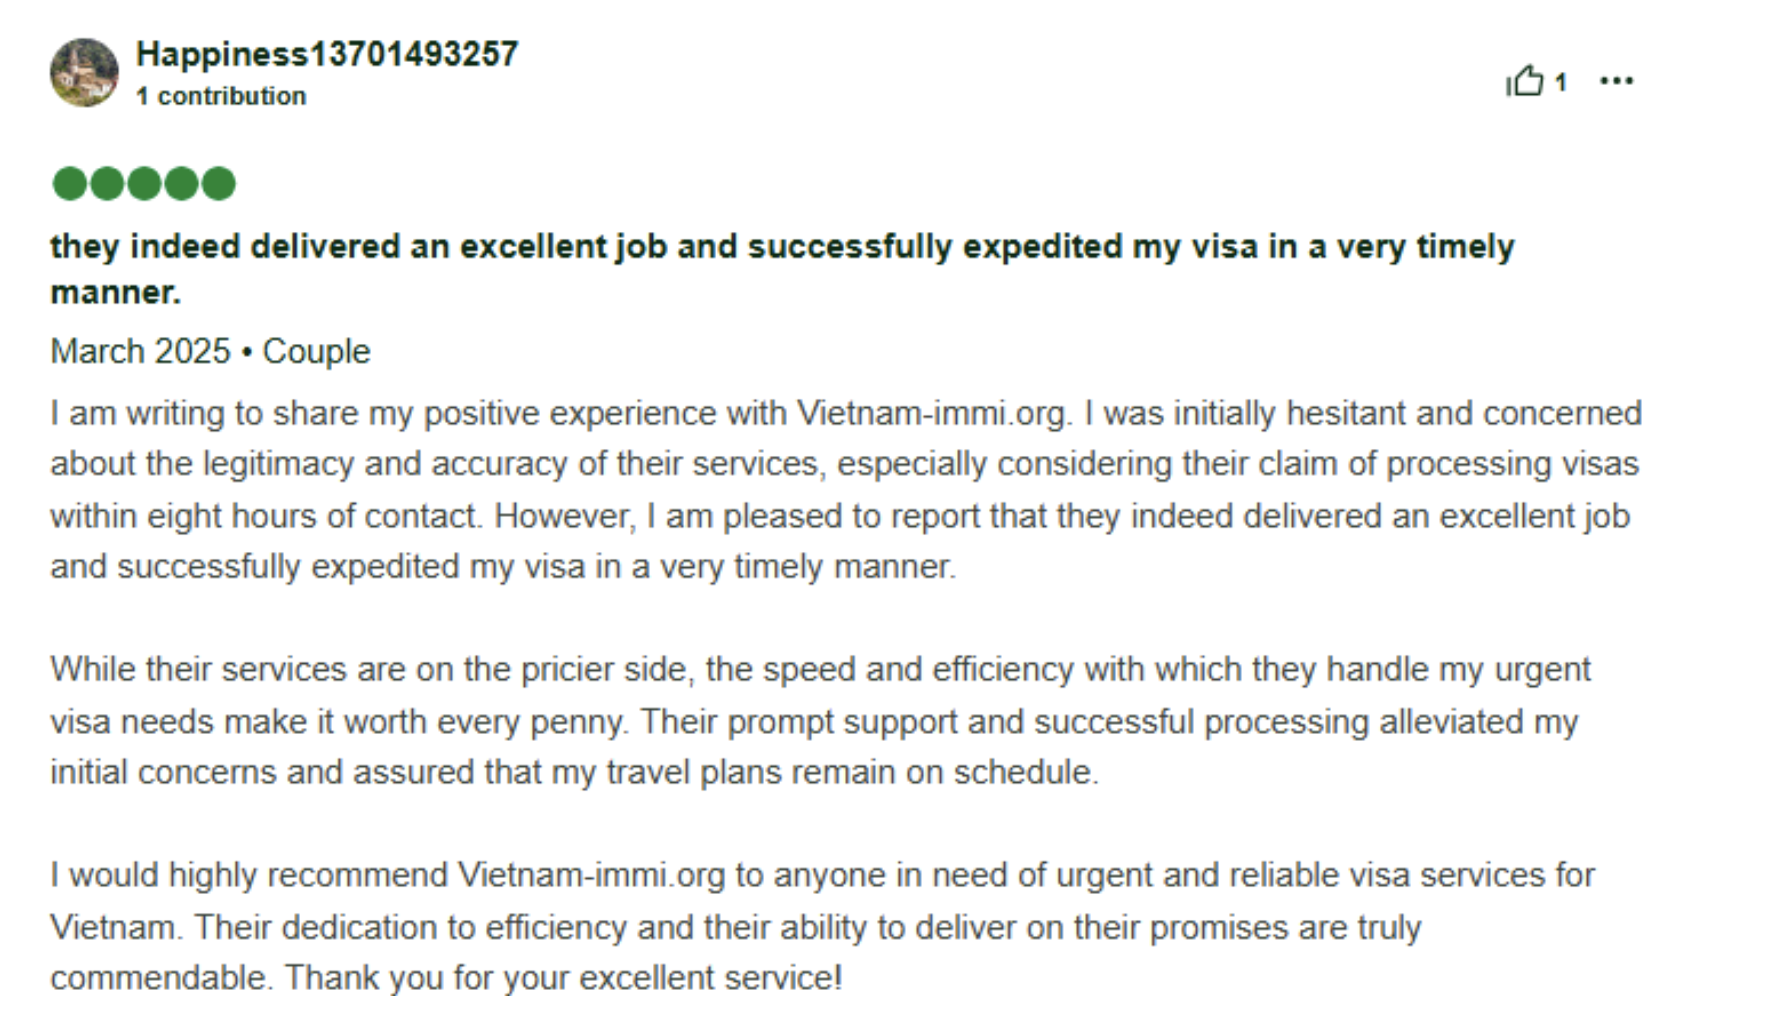Click the first green rating bubble
Viewport: 1776px width, 1036px height.
click(x=69, y=184)
